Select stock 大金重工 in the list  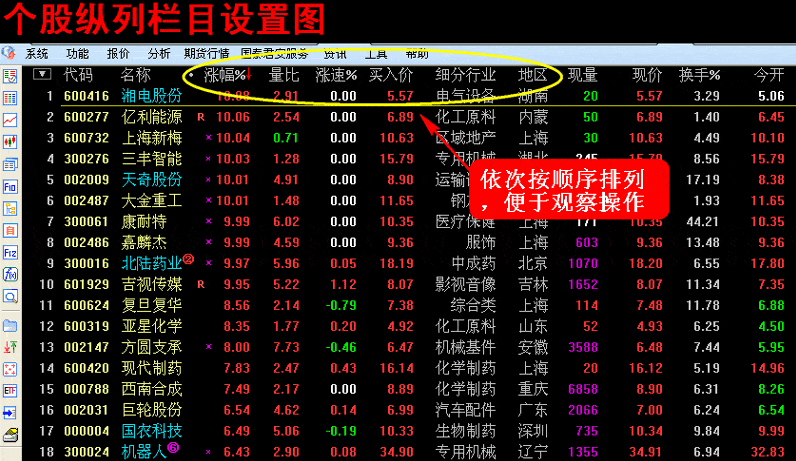pos(151,201)
